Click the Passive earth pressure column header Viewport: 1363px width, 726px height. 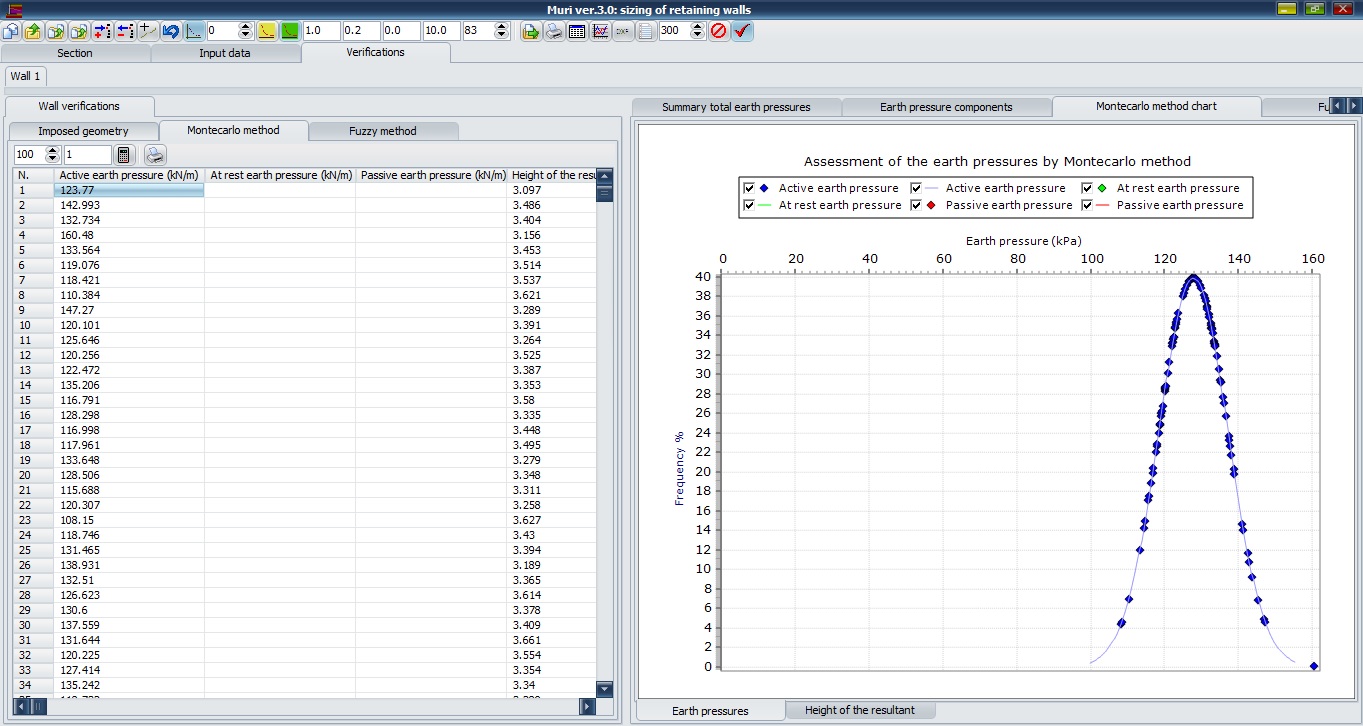click(431, 175)
